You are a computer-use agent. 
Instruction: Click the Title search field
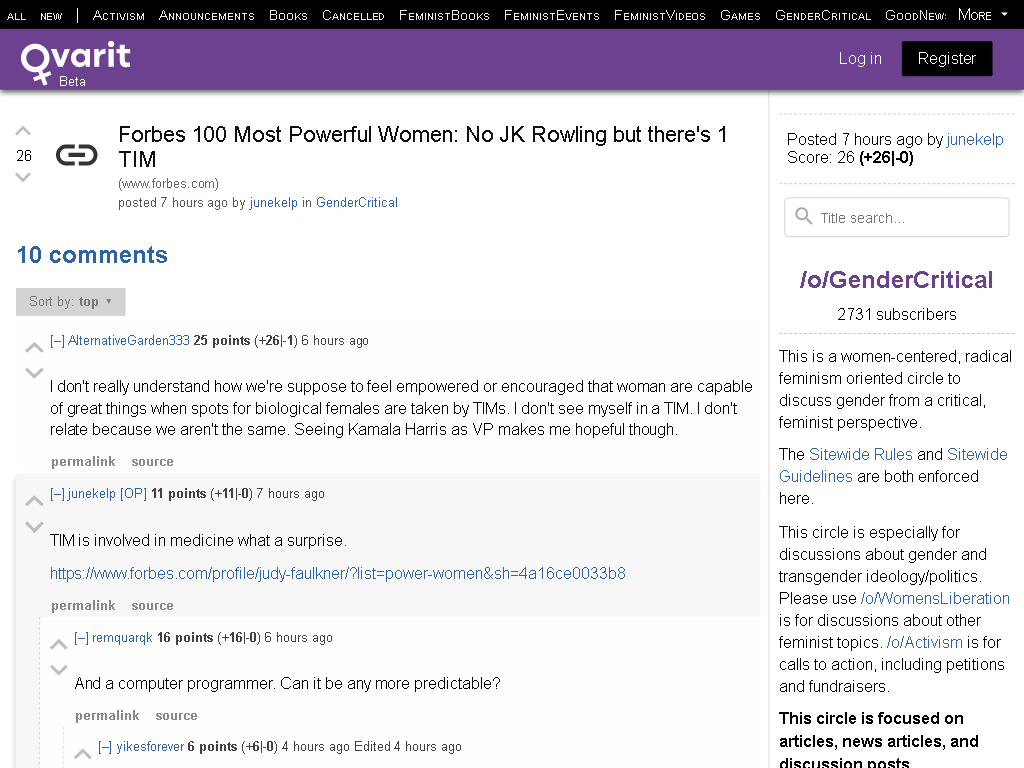click(x=897, y=217)
